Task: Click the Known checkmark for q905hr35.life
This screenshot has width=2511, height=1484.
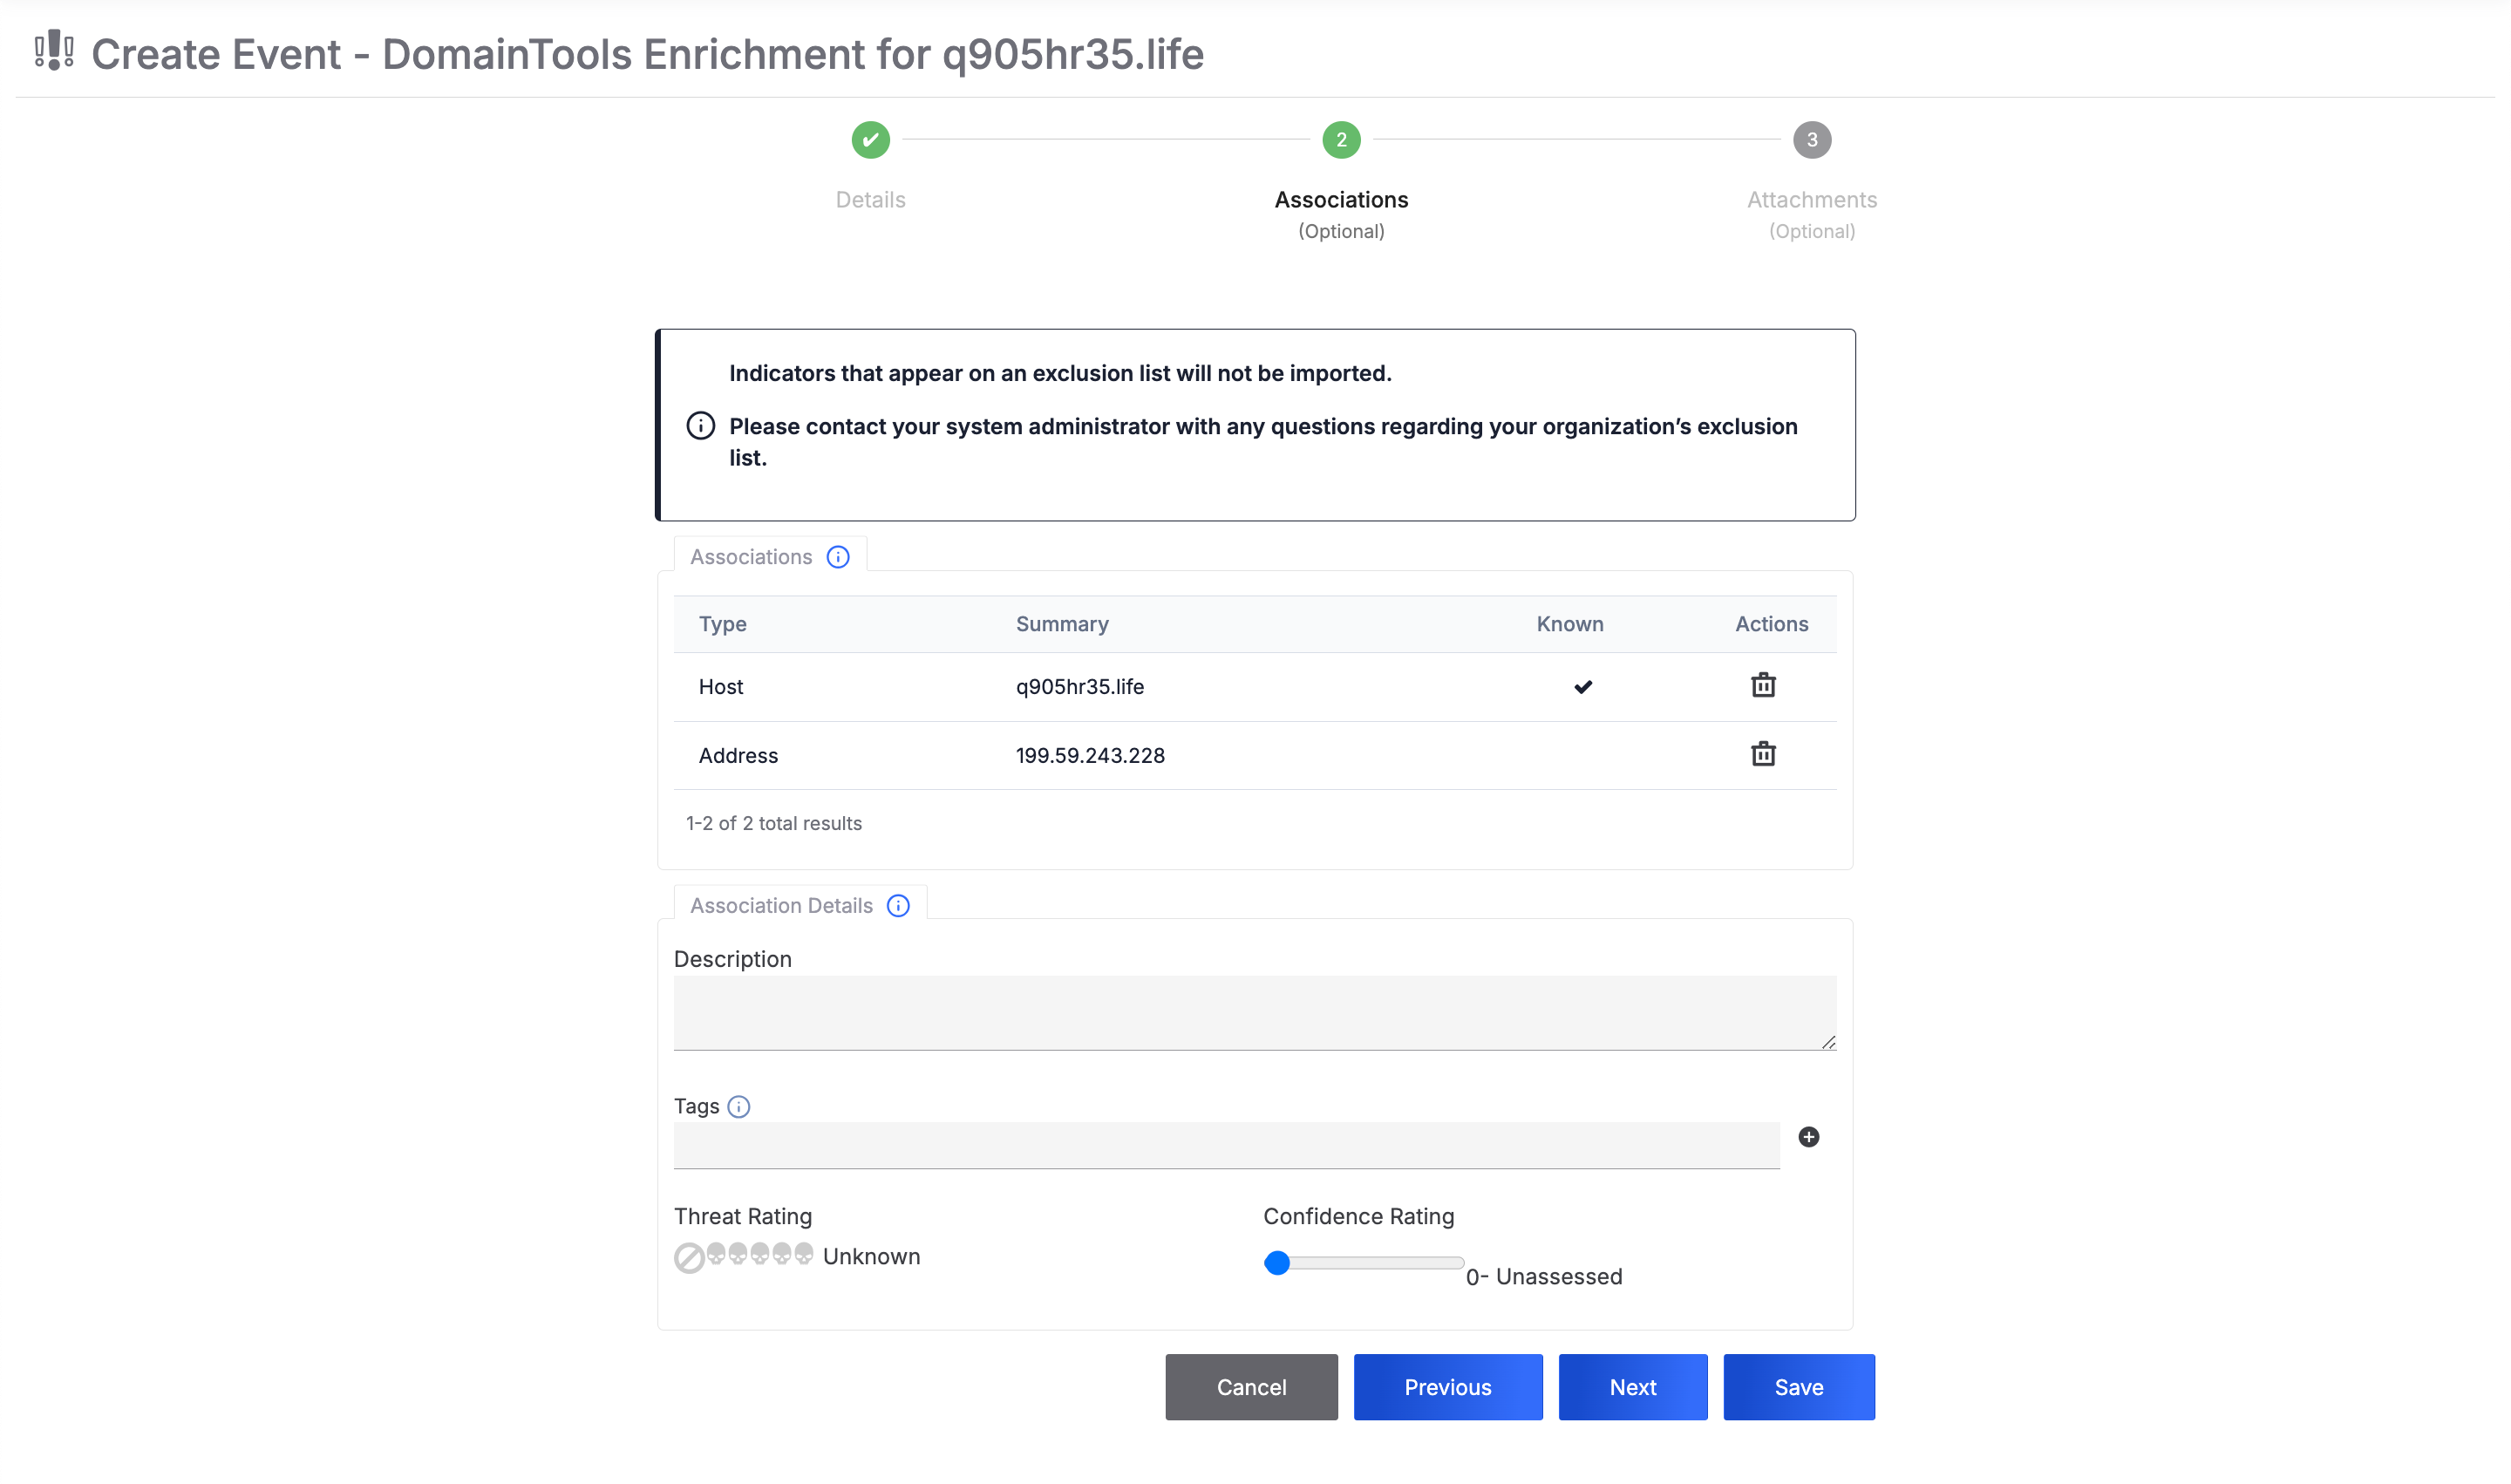Action: pyautogui.click(x=1583, y=686)
